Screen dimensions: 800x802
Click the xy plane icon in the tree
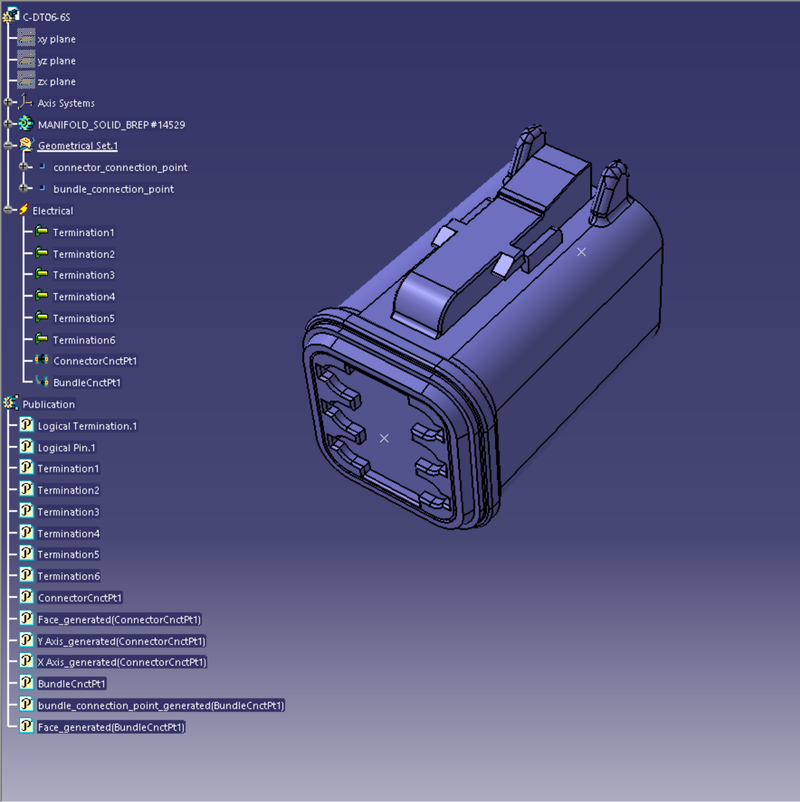[x=26, y=39]
